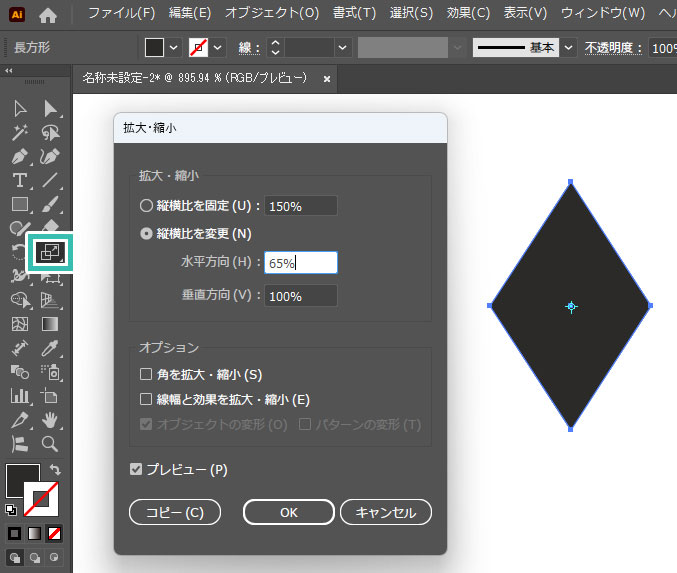Open the fill color dropdown arrow
Viewport: 677px width, 573px height.
coord(174,47)
